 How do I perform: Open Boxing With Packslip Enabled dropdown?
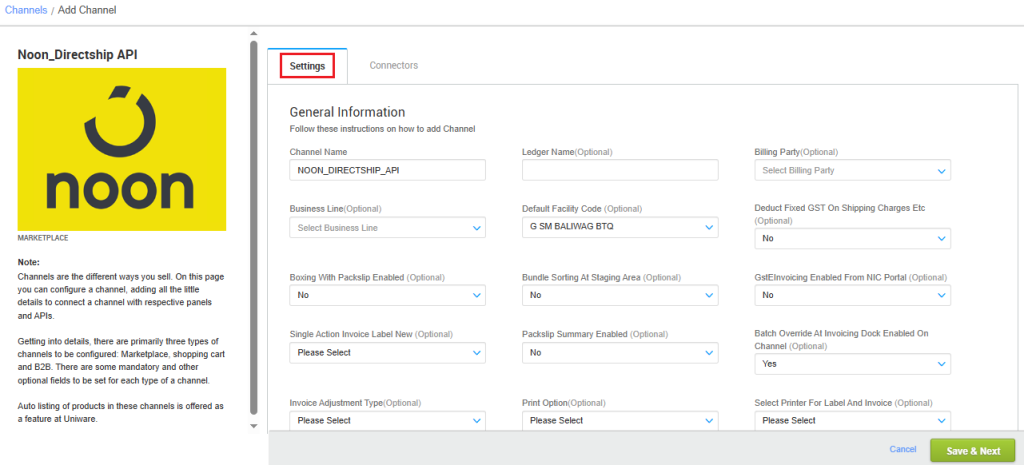click(388, 295)
